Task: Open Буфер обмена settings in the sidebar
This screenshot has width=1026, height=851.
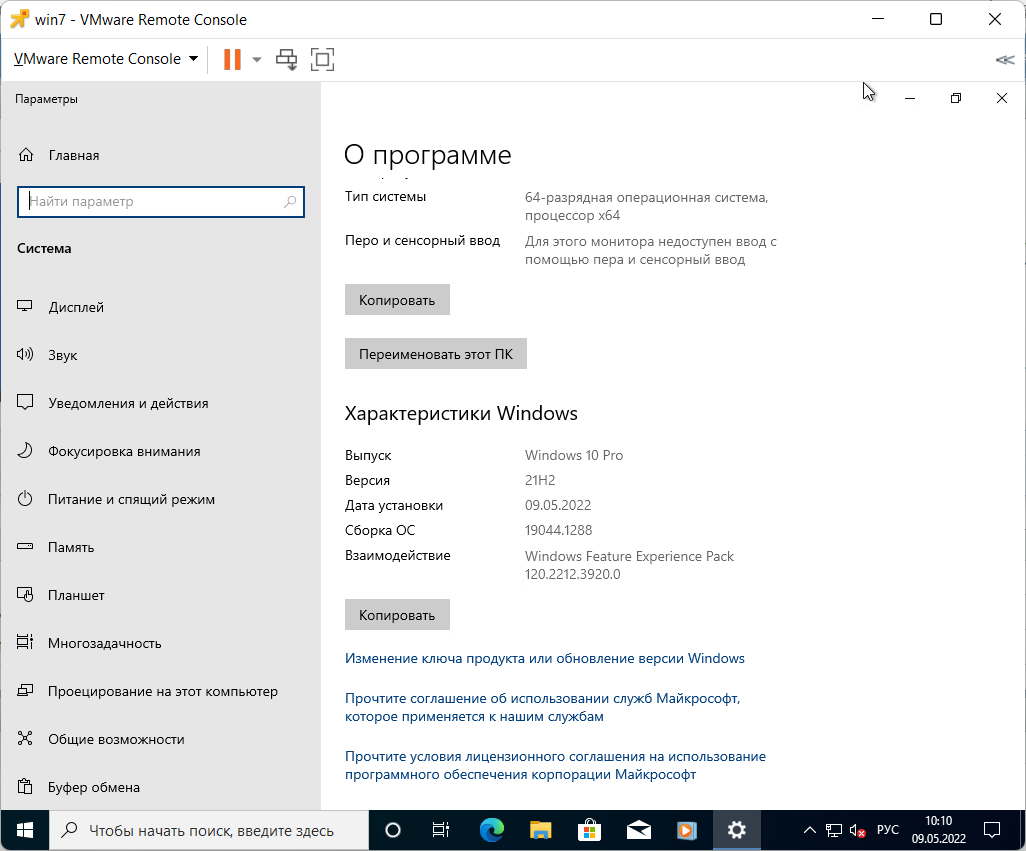Action: tap(93, 787)
